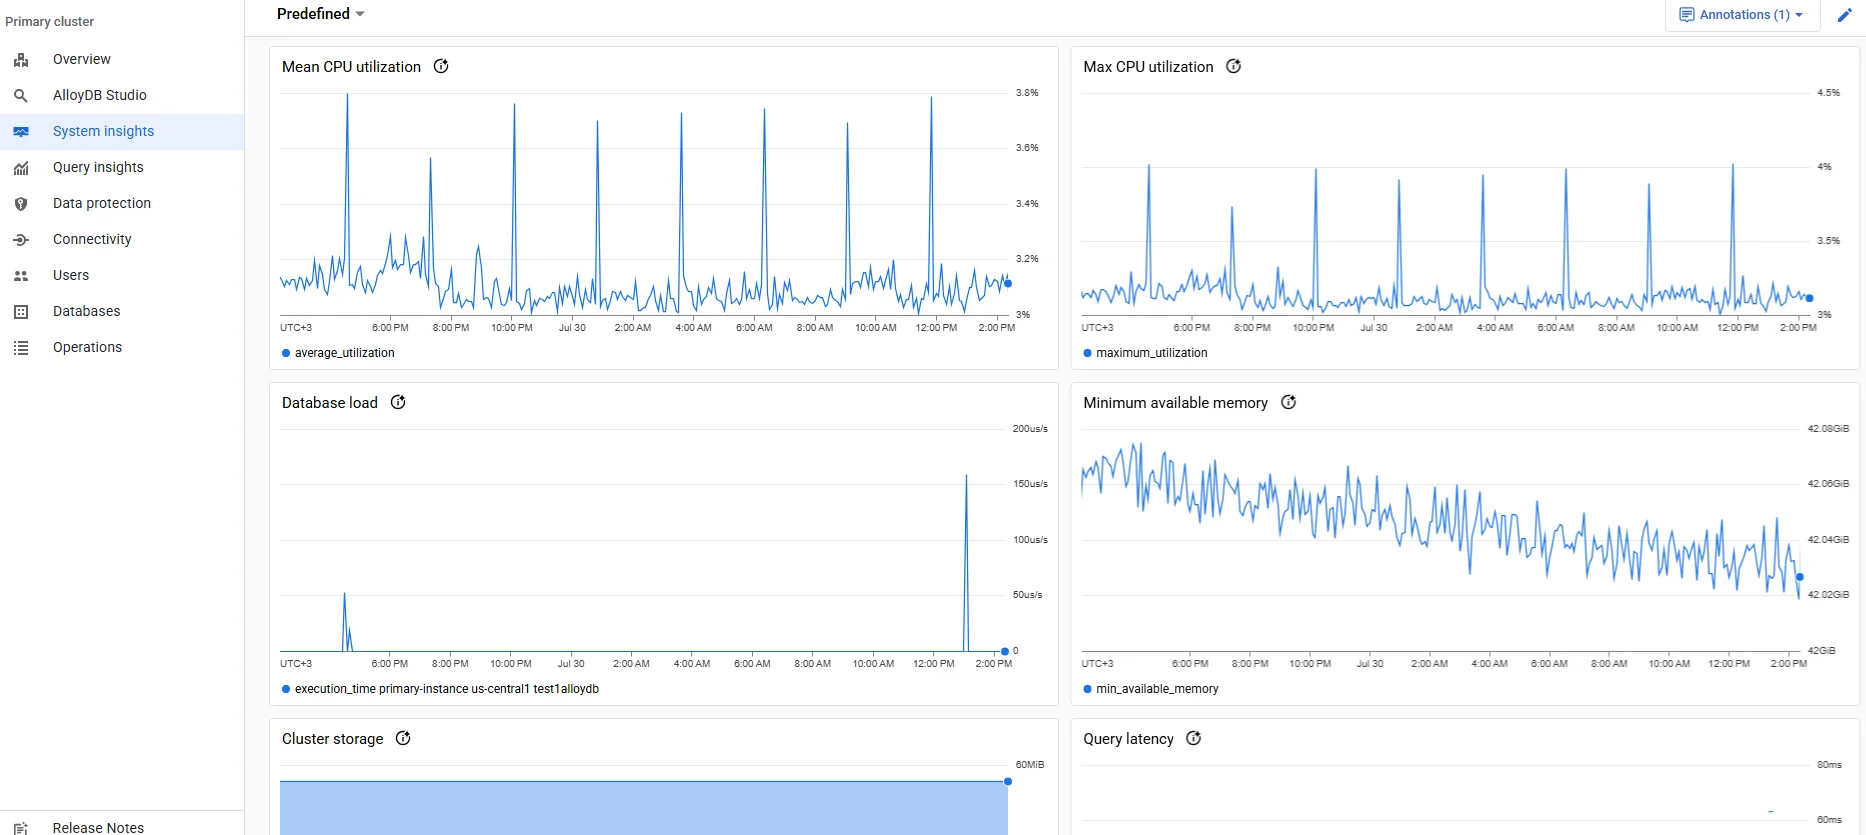Click the Query insights chart icon

pos(21,168)
